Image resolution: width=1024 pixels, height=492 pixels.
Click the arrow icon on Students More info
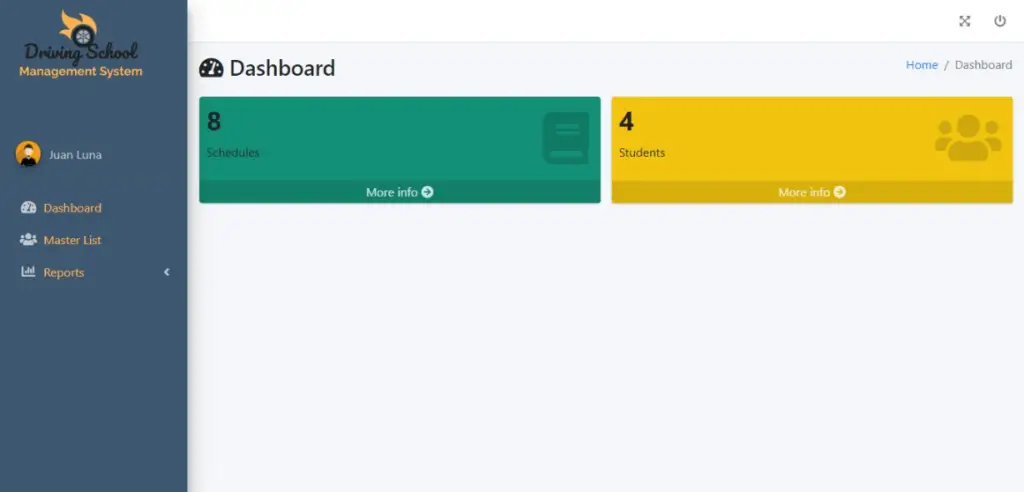point(840,192)
